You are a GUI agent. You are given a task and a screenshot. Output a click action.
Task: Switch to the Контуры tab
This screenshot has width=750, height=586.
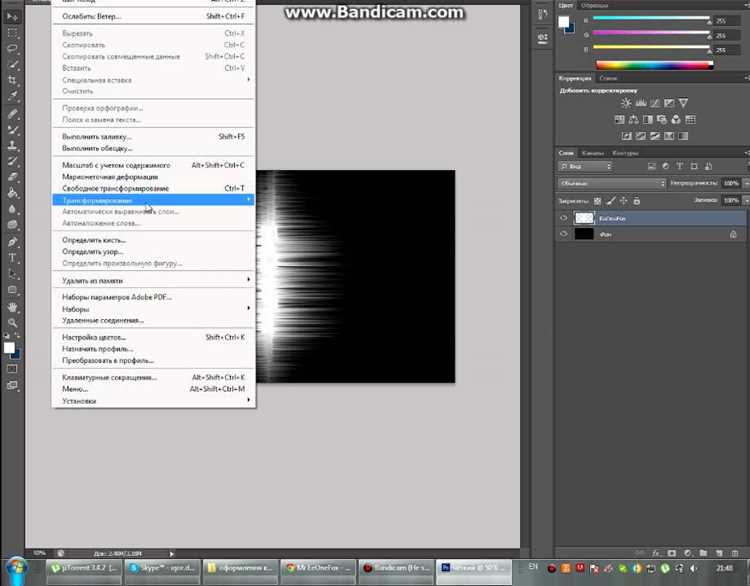(x=625, y=153)
